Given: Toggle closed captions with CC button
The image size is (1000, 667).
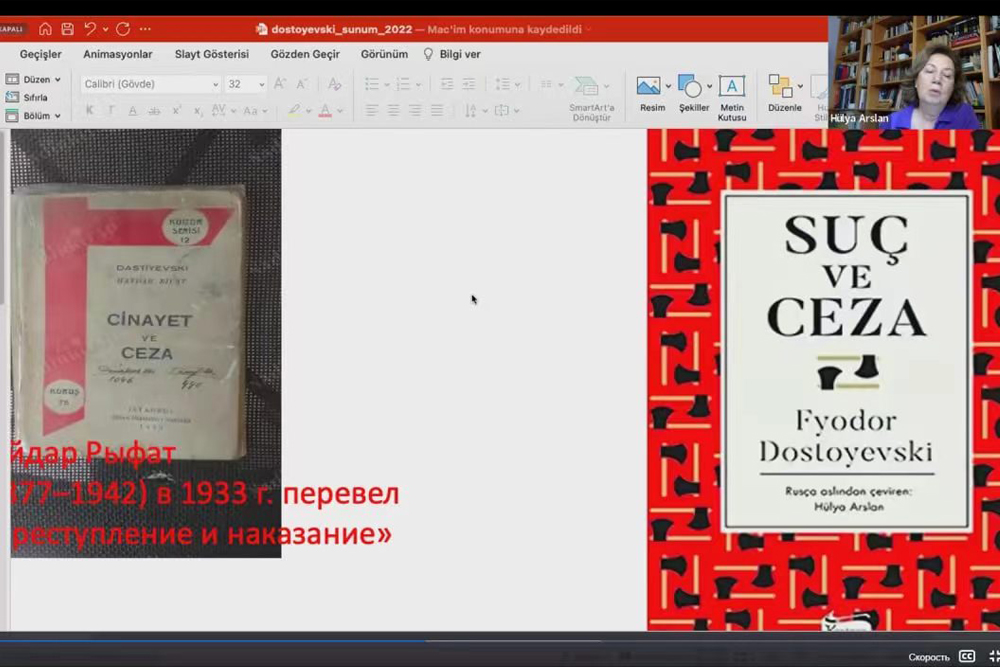Looking at the screenshot, I should pyautogui.click(x=966, y=656).
